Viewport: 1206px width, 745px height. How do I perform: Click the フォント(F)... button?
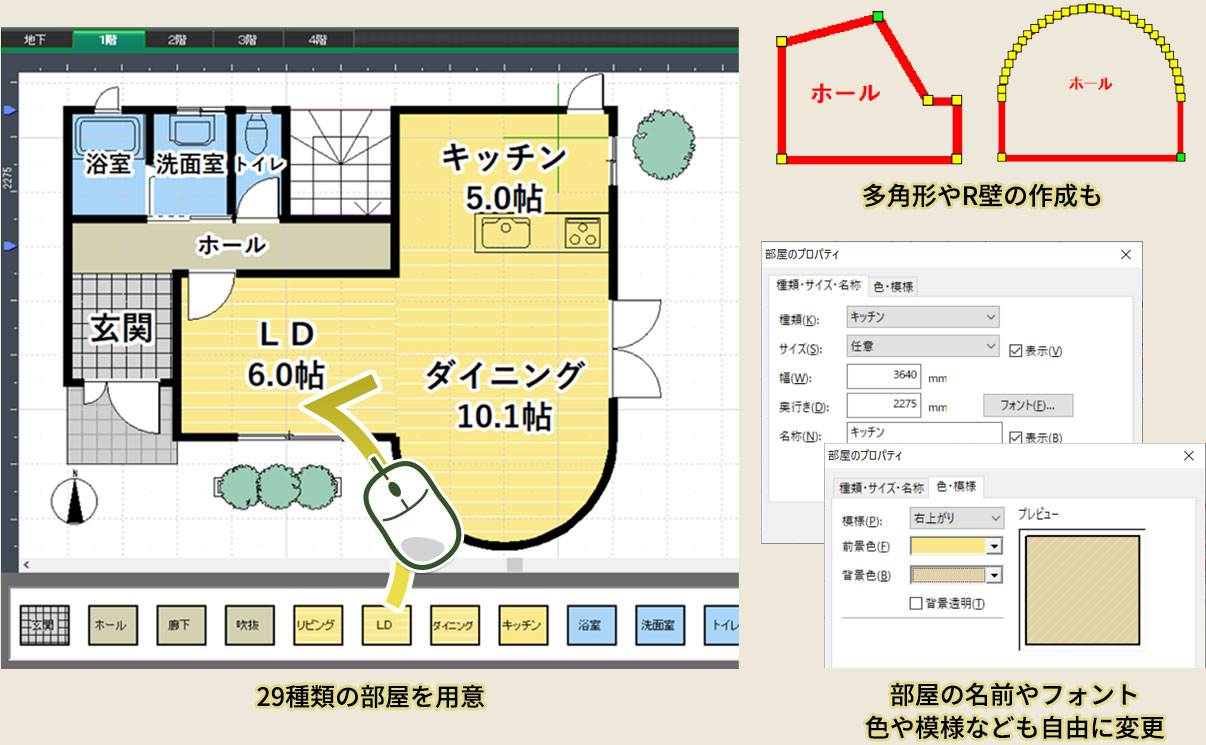(1028, 405)
